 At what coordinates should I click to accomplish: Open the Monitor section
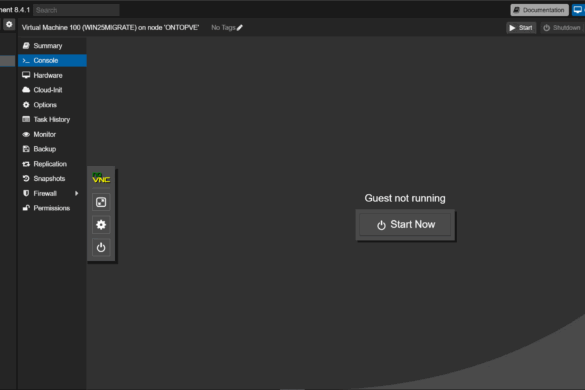52,134
